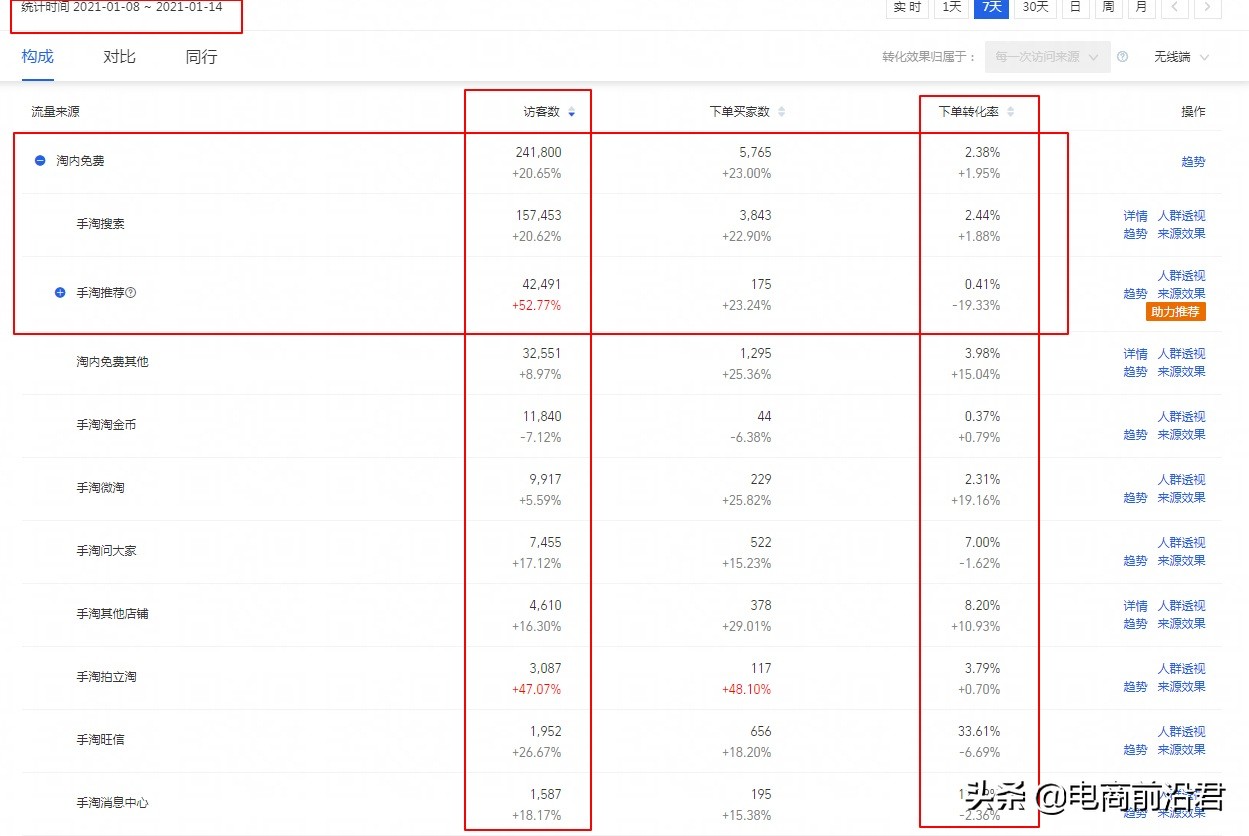This screenshot has height=836, width=1249.
Task: Click visitor count 241,800
Action: tap(538, 153)
